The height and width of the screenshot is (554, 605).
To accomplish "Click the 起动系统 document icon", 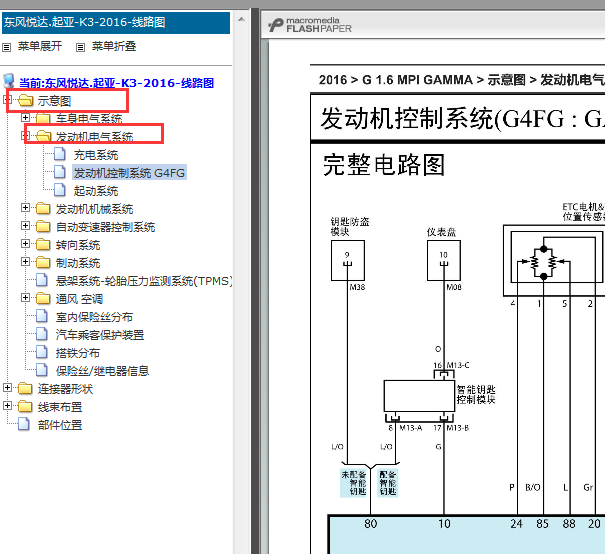I will (x=60, y=190).
